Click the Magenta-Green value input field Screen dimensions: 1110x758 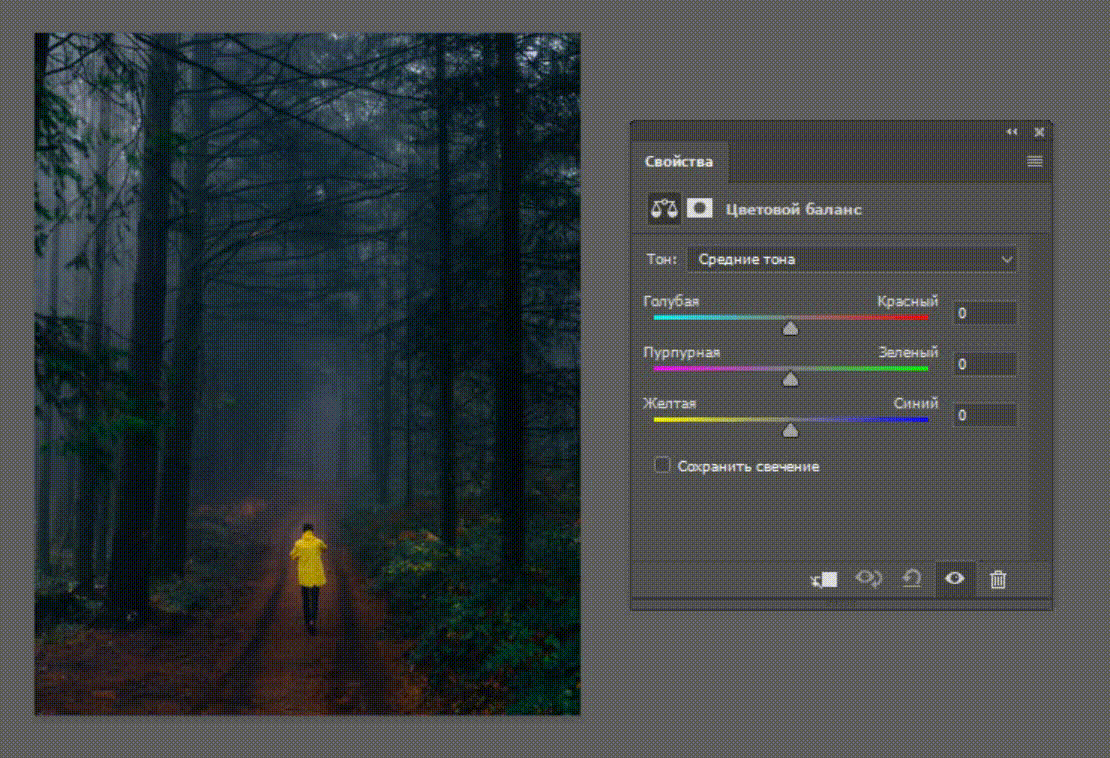coord(985,364)
